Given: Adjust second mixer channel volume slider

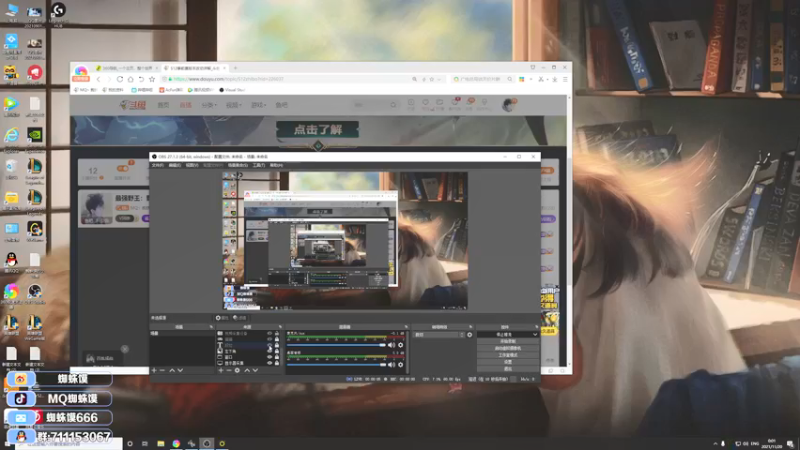Looking at the screenshot, I should [336, 365].
